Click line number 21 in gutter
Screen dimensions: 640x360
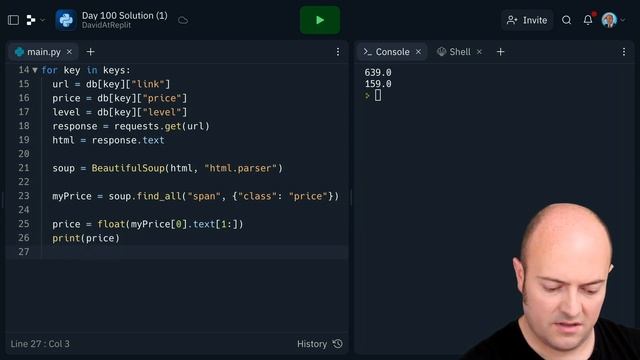tap(24, 168)
